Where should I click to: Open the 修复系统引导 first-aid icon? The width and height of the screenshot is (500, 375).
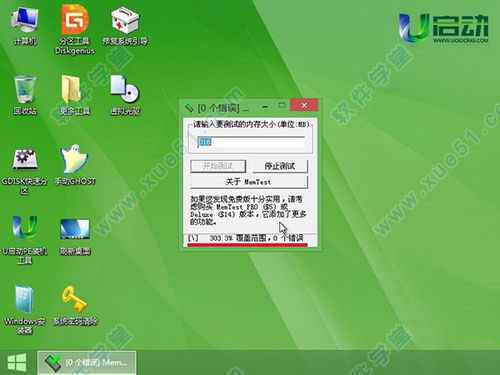click(125, 26)
